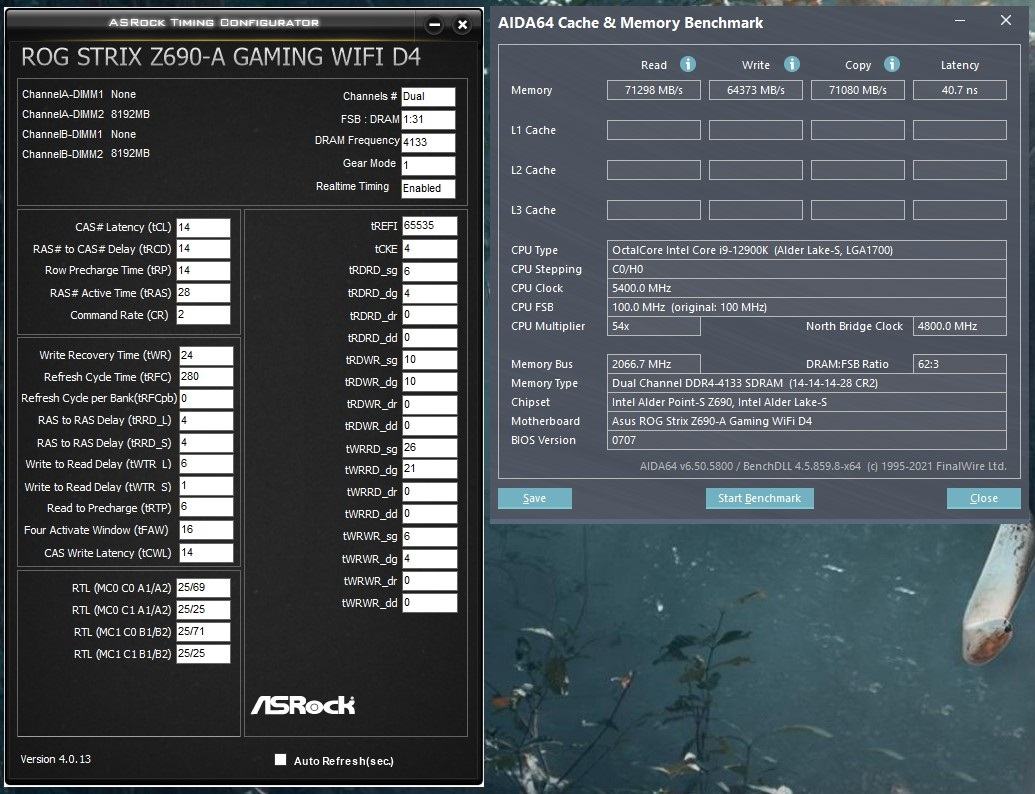Screen dimensions: 1035x794
Task: Click the Refresh Cycle Time (tRFC) field
Action: [206, 377]
